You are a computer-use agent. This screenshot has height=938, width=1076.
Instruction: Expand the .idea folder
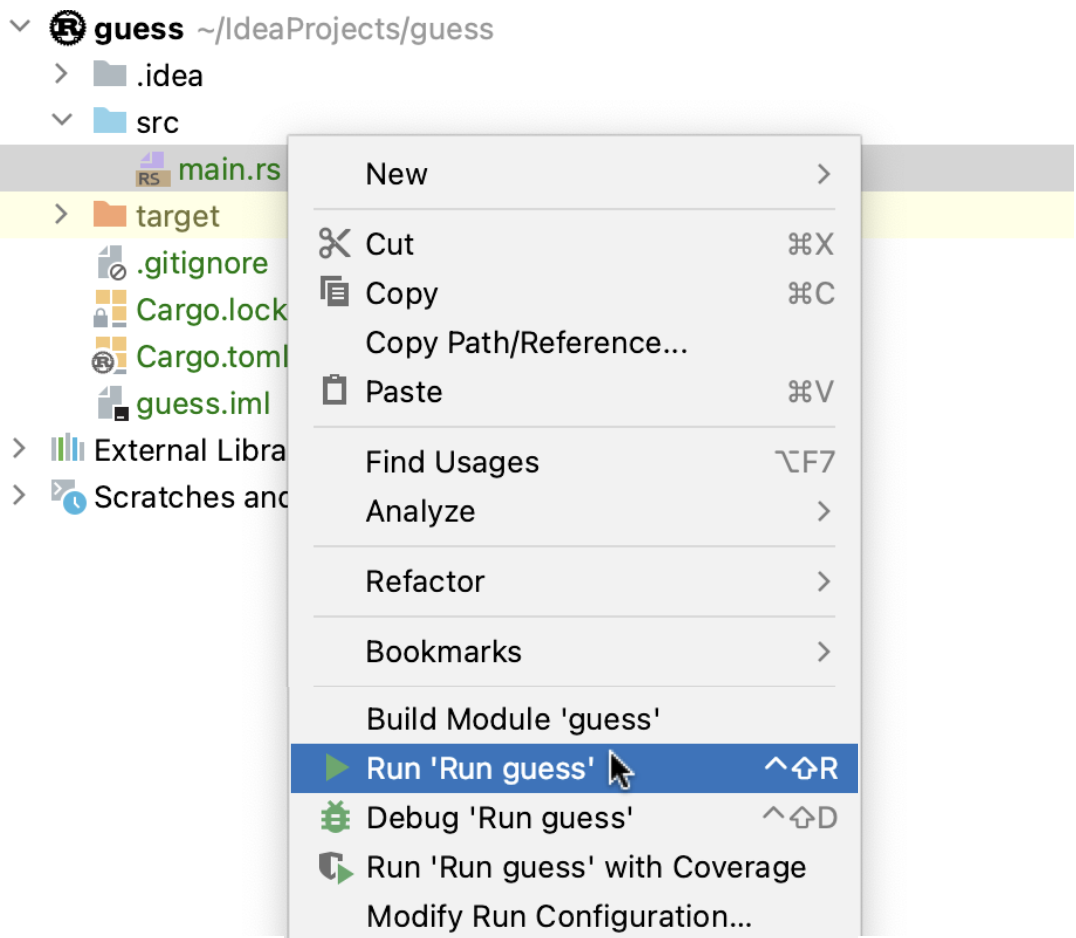pos(60,74)
